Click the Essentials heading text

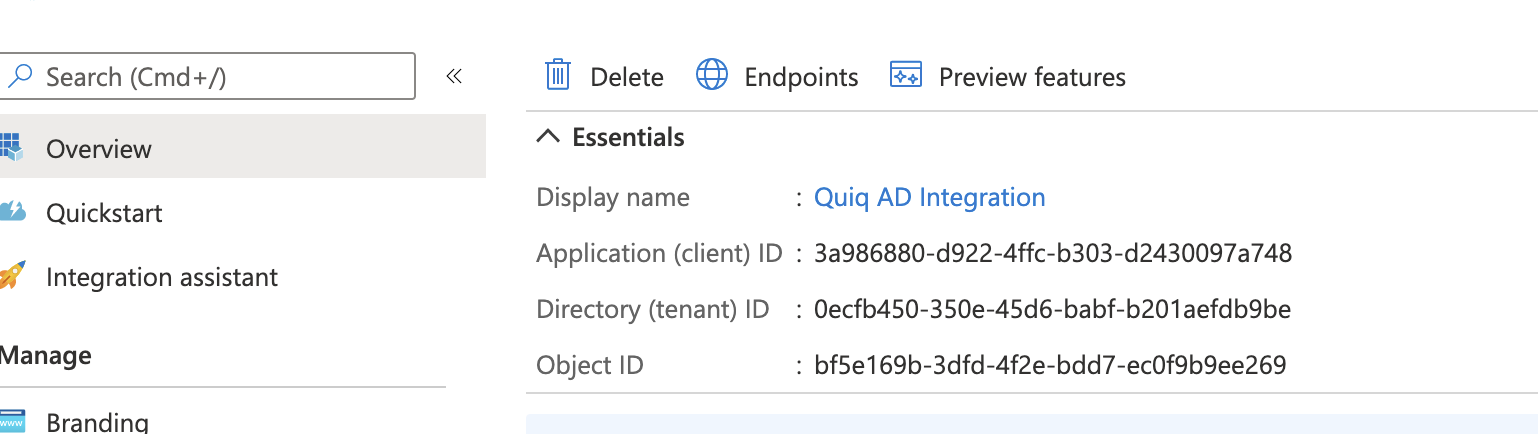(x=628, y=137)
